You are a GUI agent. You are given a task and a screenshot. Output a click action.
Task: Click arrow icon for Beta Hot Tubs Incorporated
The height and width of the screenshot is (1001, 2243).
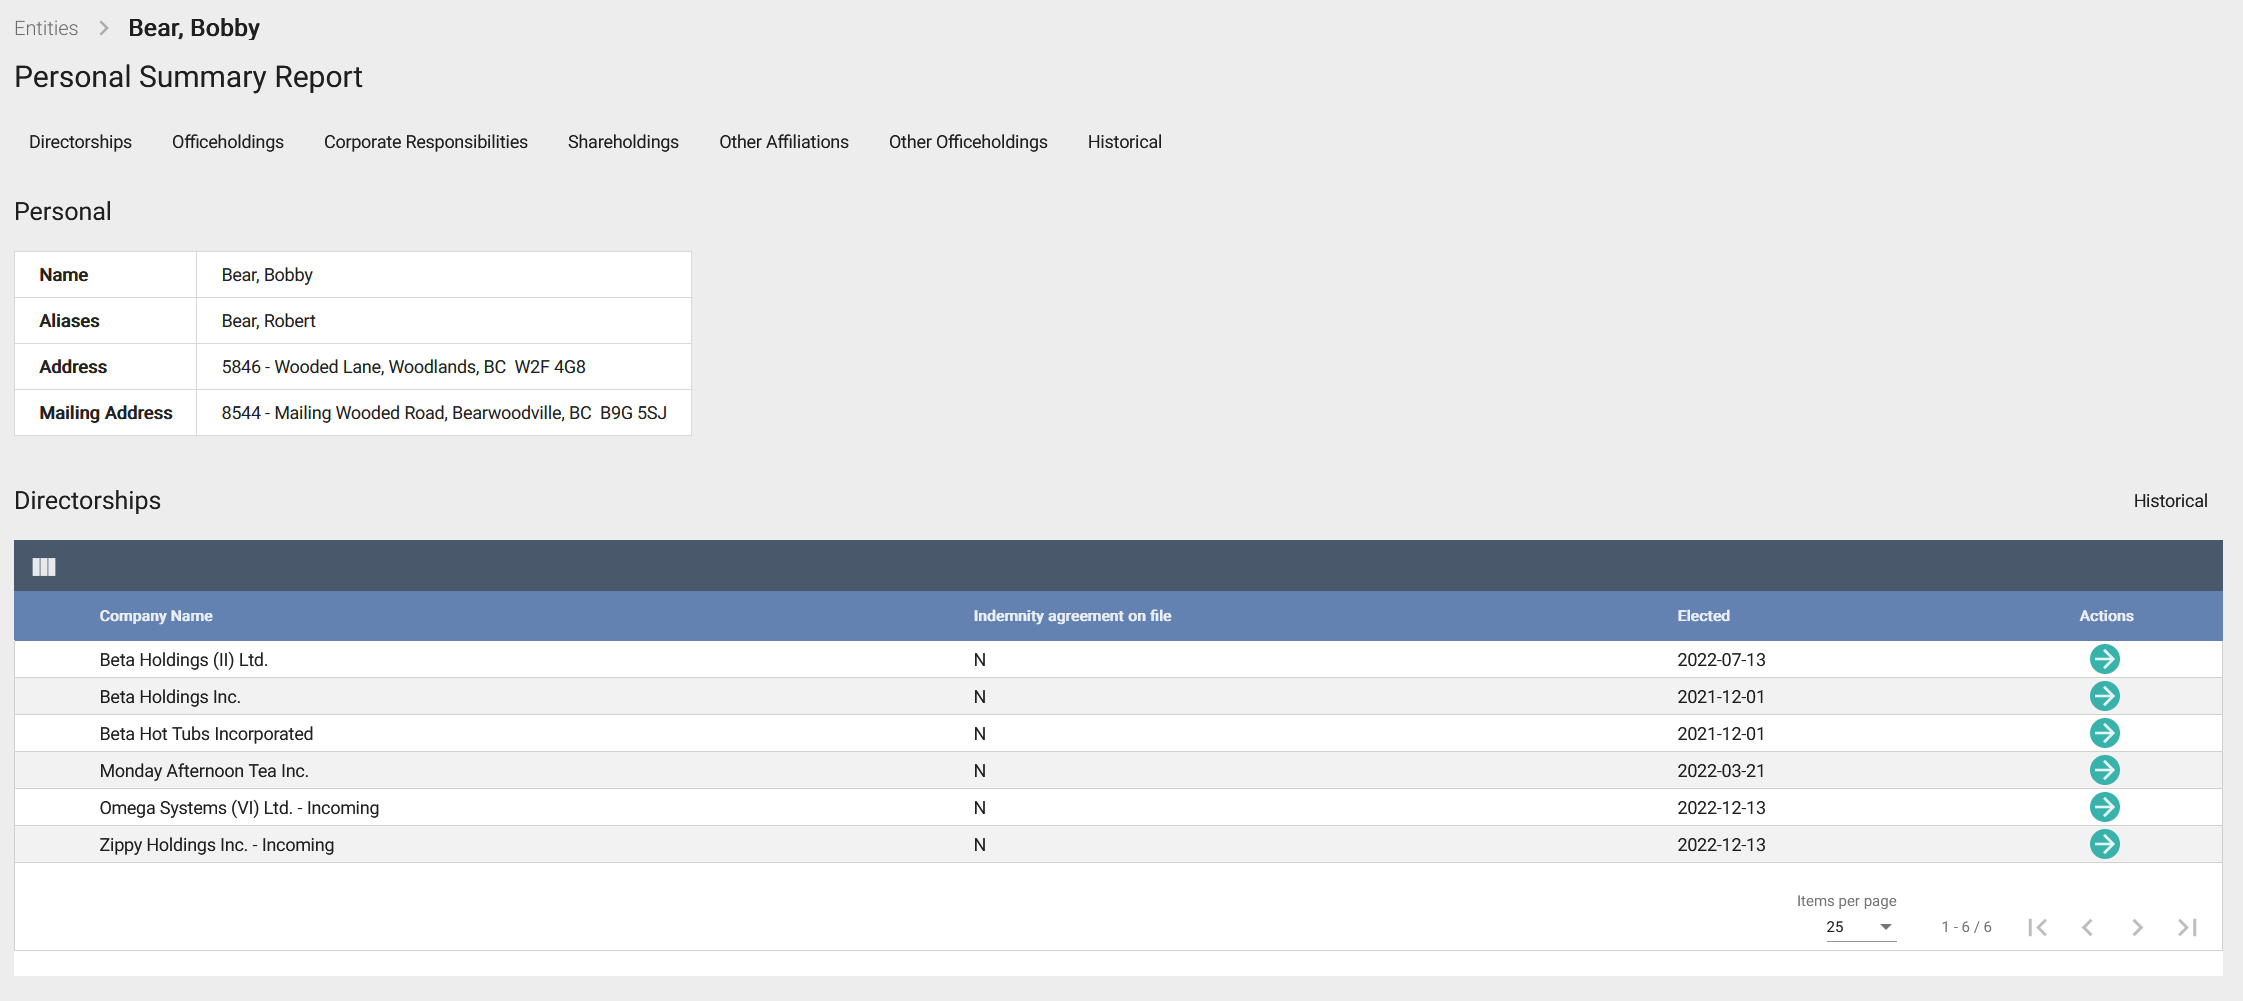[2104, 733]
